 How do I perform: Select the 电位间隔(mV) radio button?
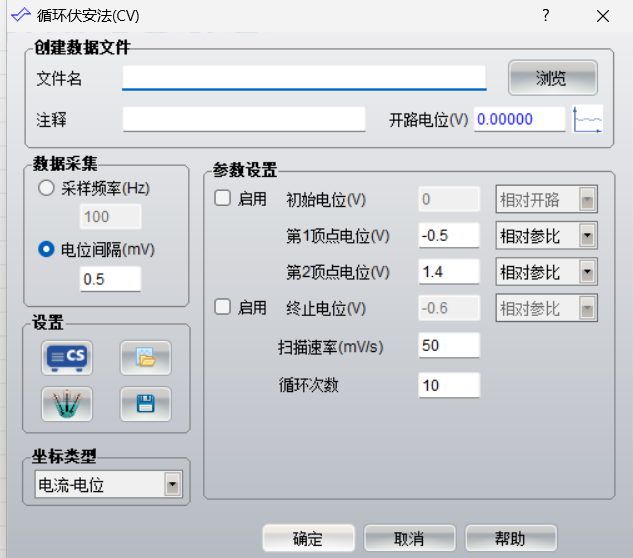pos(46,249)
